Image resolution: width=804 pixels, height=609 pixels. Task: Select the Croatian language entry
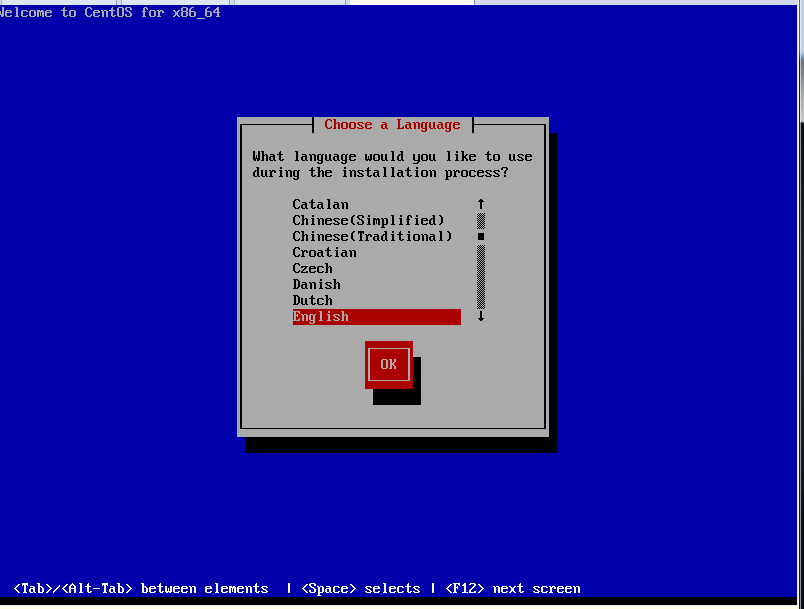click(x=376, y=253)
